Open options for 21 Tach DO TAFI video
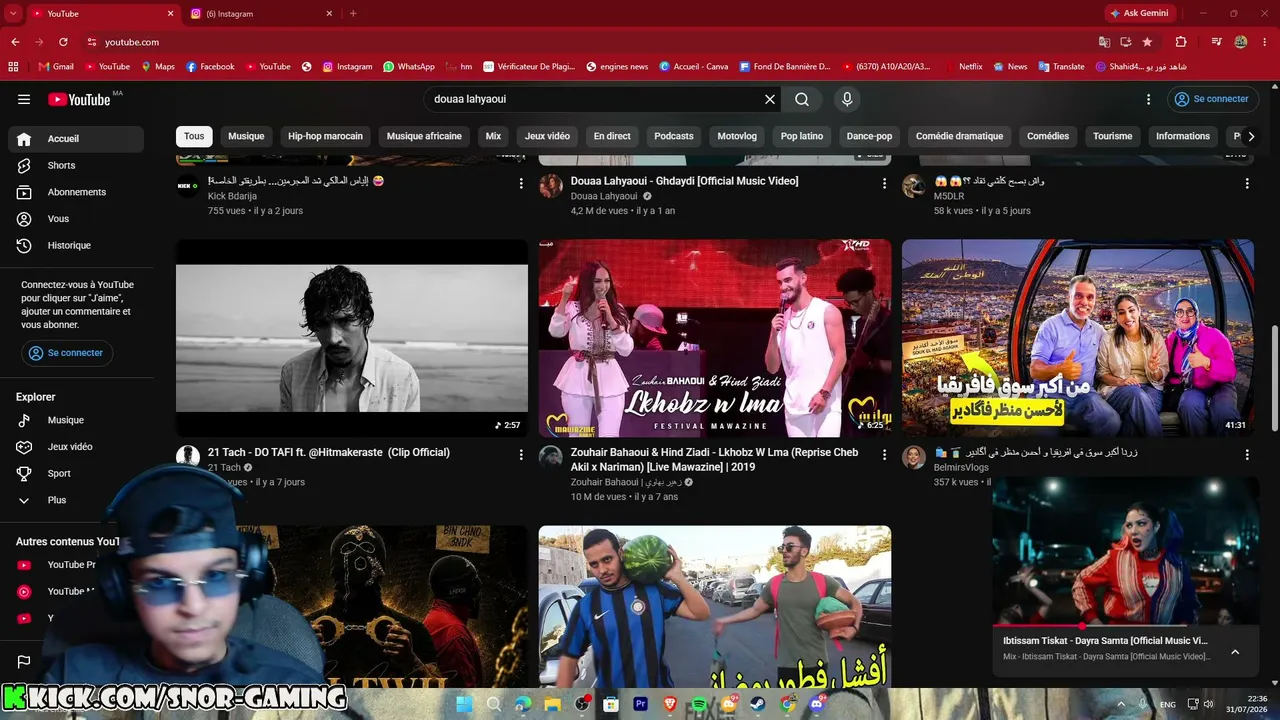 tap(521, 454)
